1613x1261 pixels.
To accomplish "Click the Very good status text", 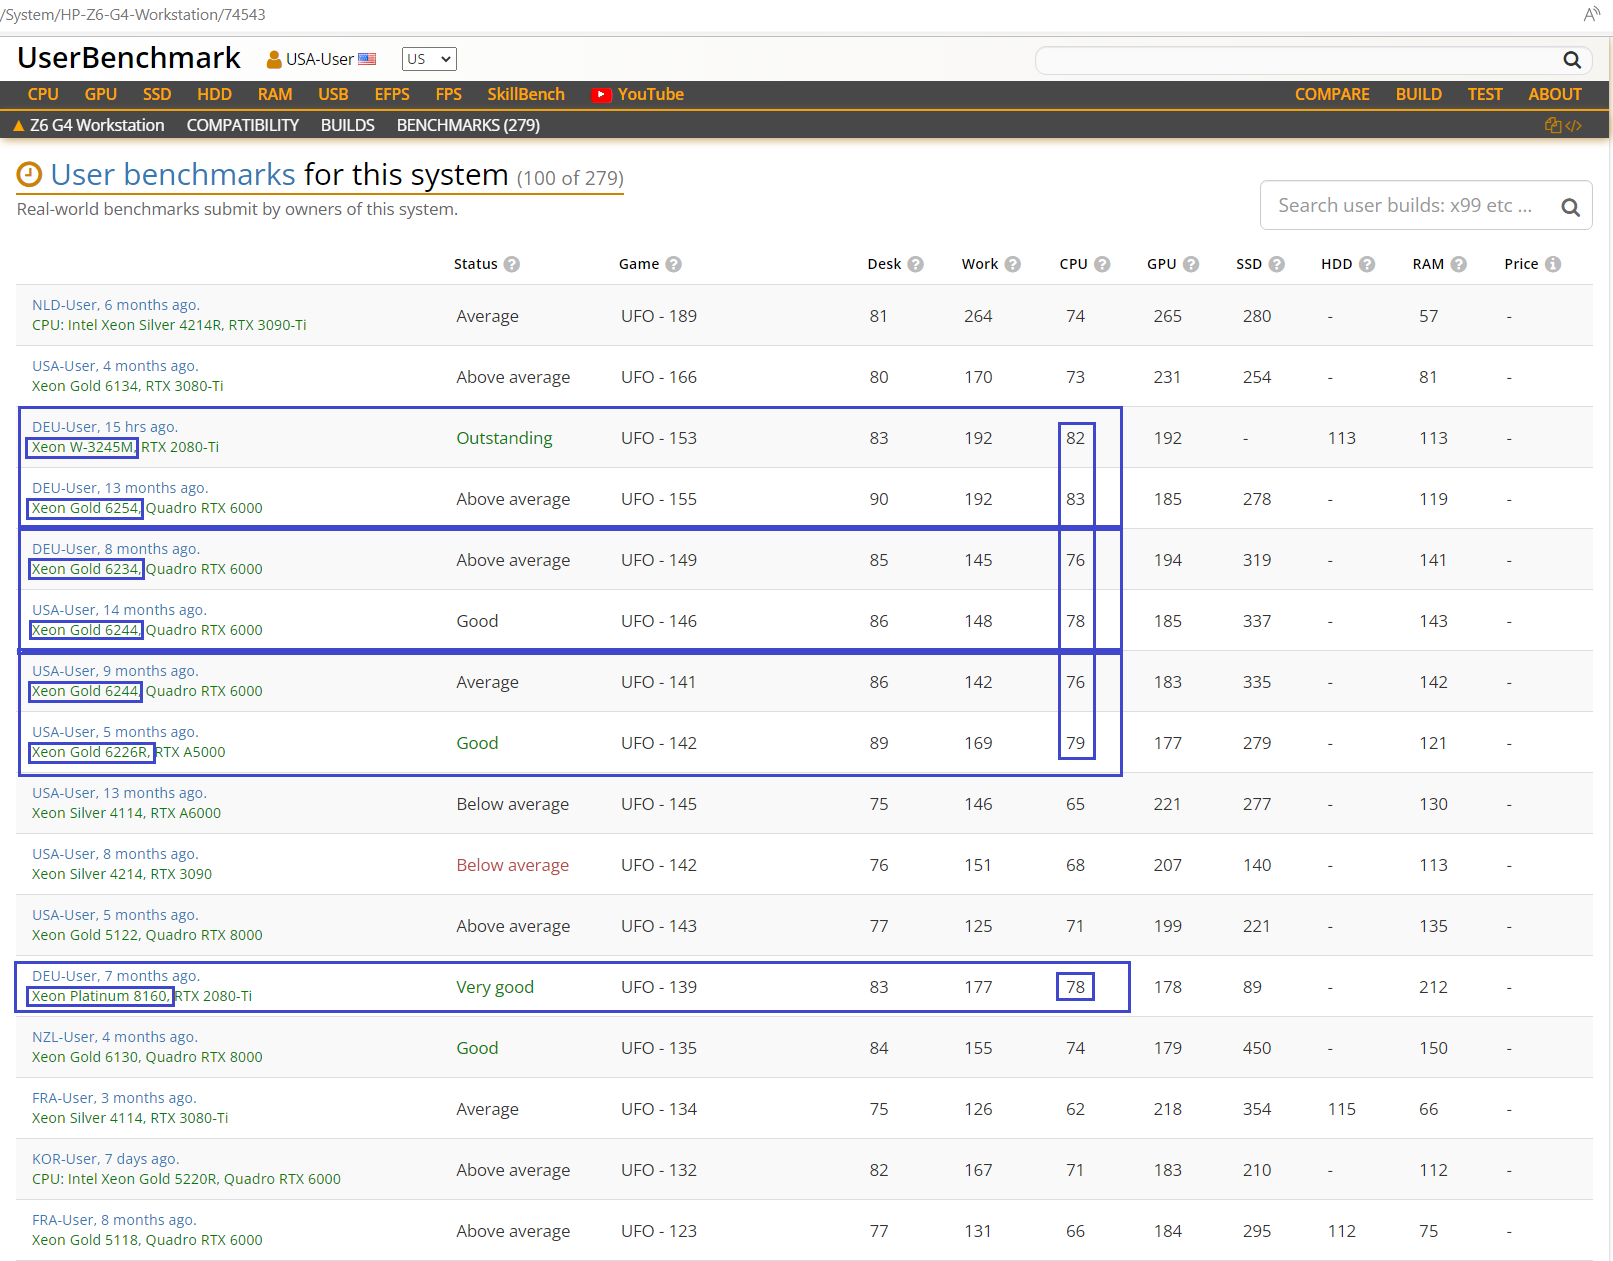I will (x=495, y=987).
